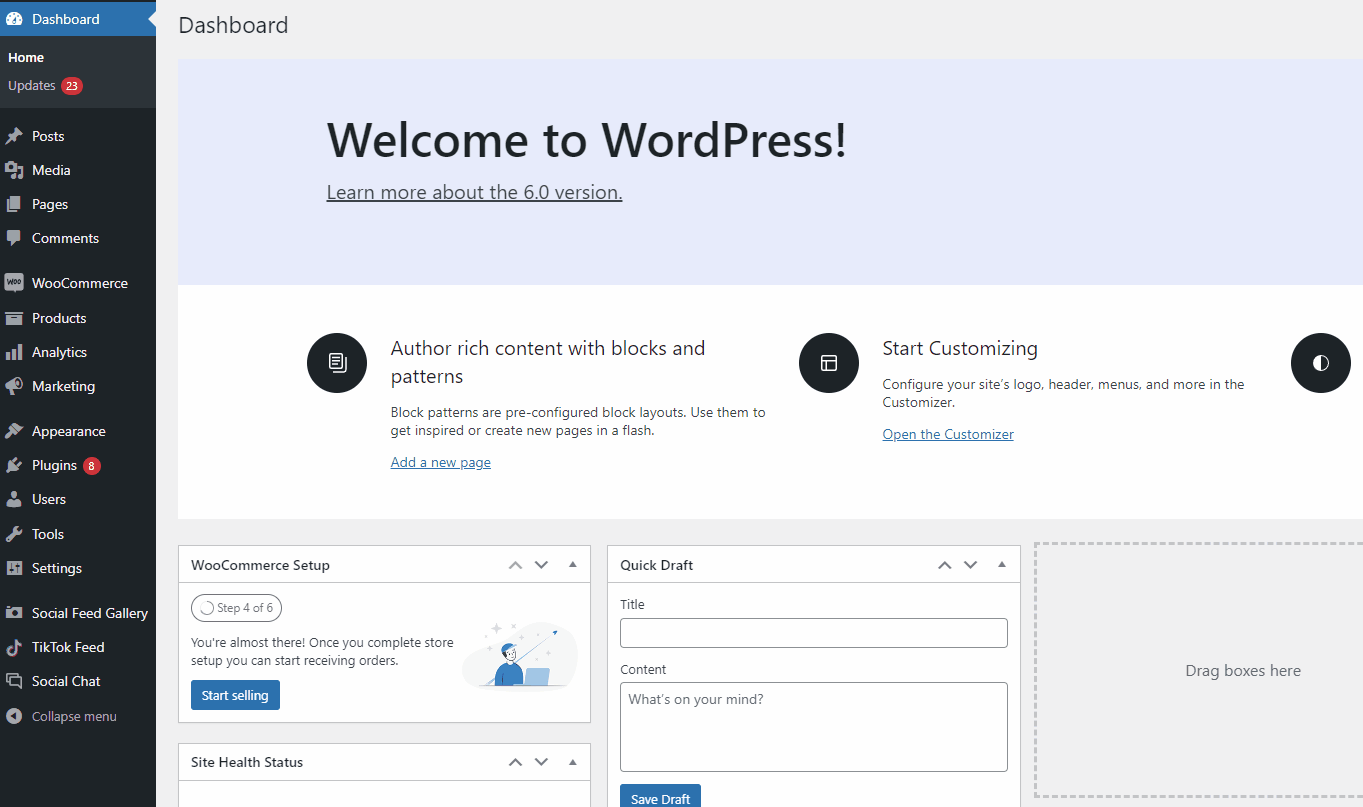The height and width of the screenshot is (807, 1363).
Task: Click the Posts pushpin icon
Action: click(14, 136)
